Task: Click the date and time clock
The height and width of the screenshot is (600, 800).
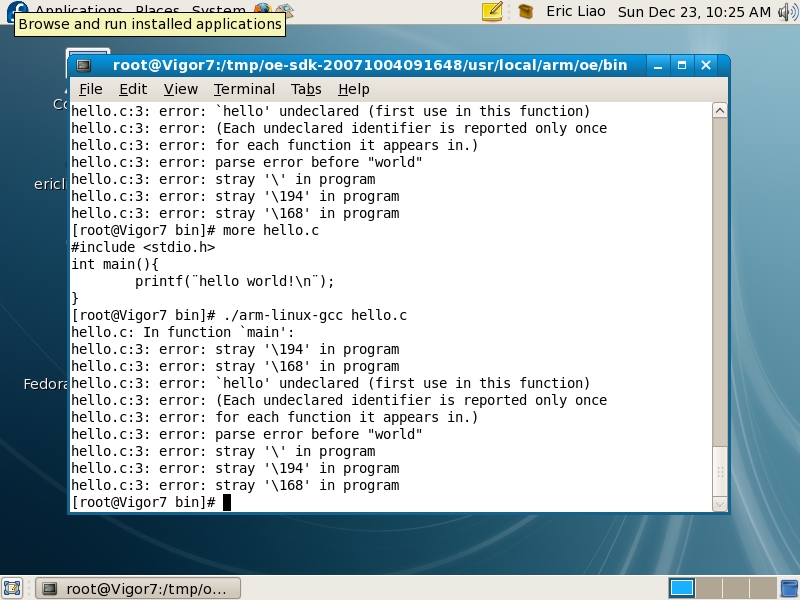Action: 694,12
